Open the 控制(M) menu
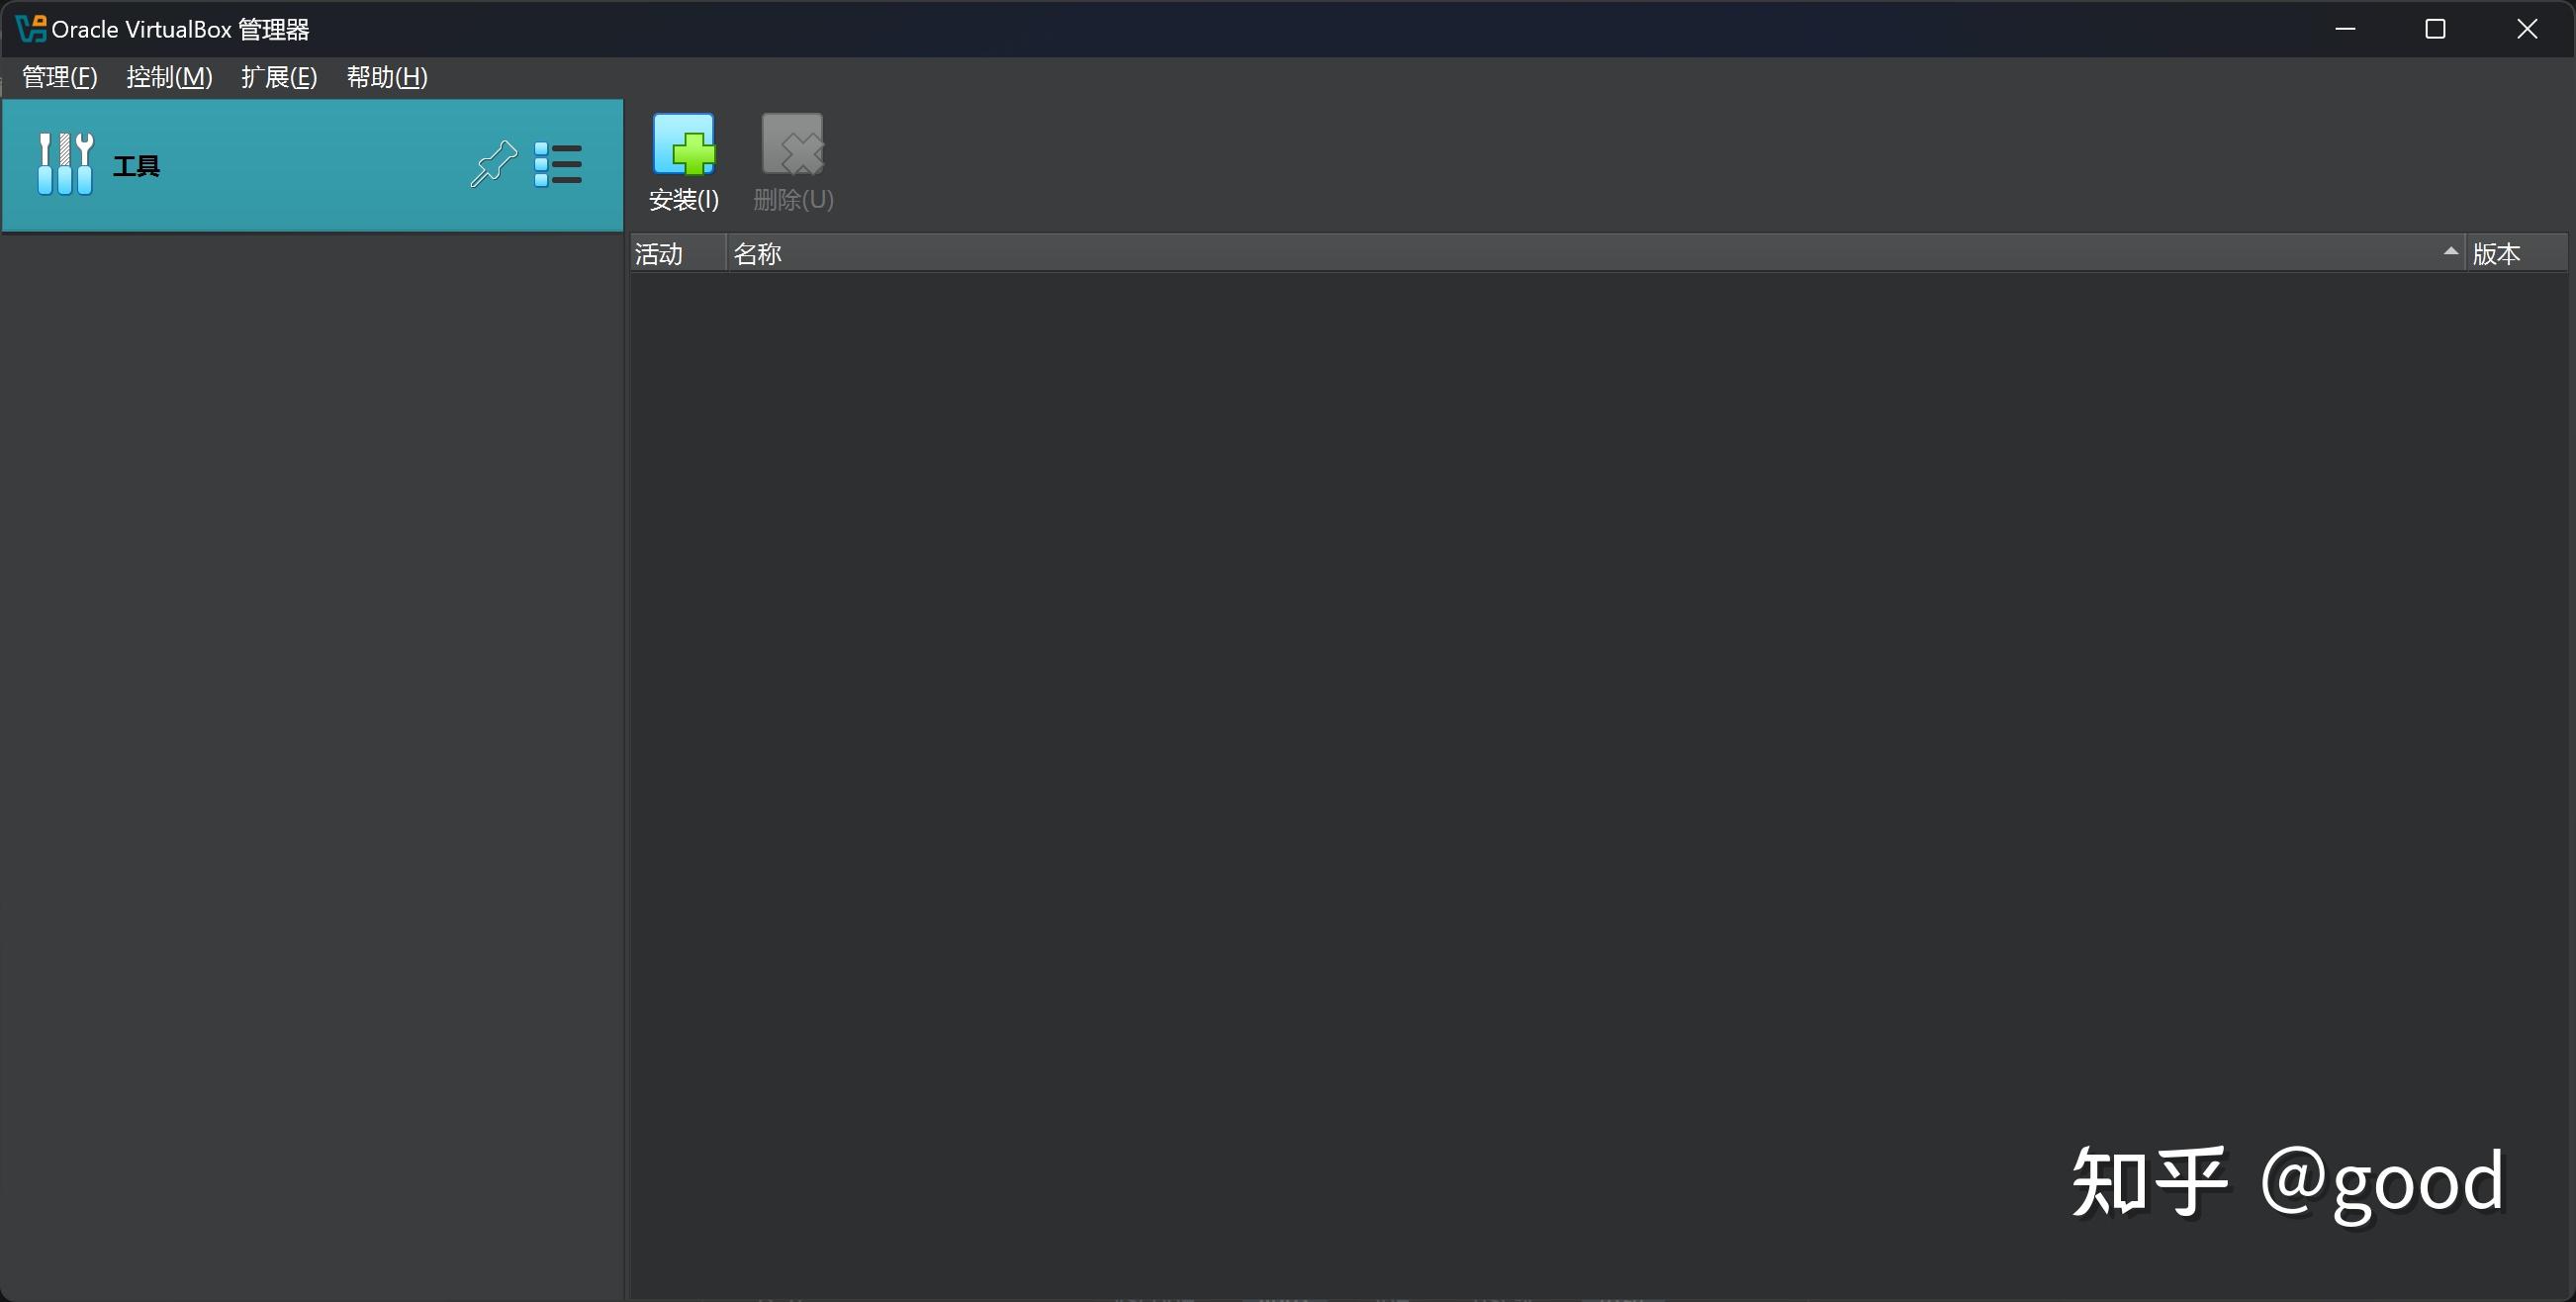 169,77
